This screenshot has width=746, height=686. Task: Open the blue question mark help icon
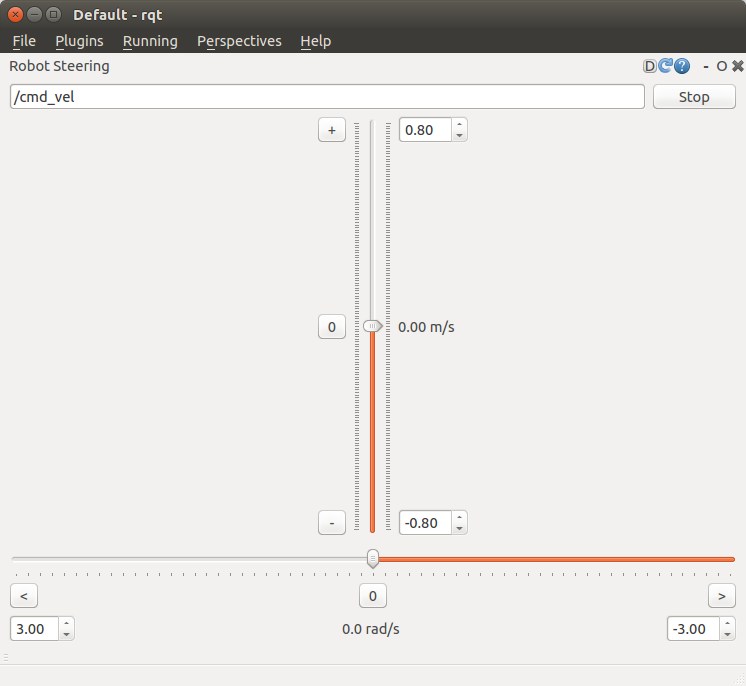click(682, 66)
